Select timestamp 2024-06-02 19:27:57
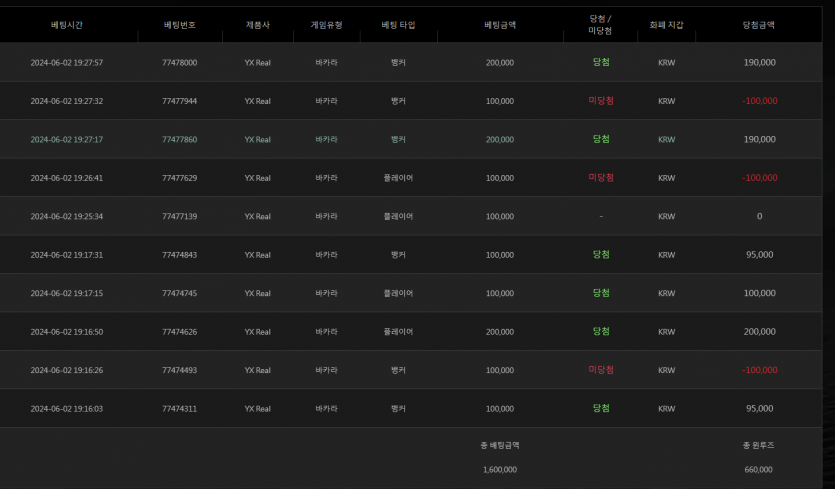The image size is (835, 489). click(67, 62)
